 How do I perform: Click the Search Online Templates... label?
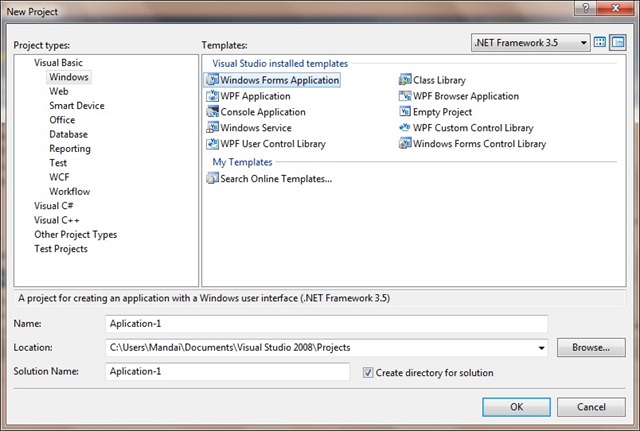pos(276,179)
